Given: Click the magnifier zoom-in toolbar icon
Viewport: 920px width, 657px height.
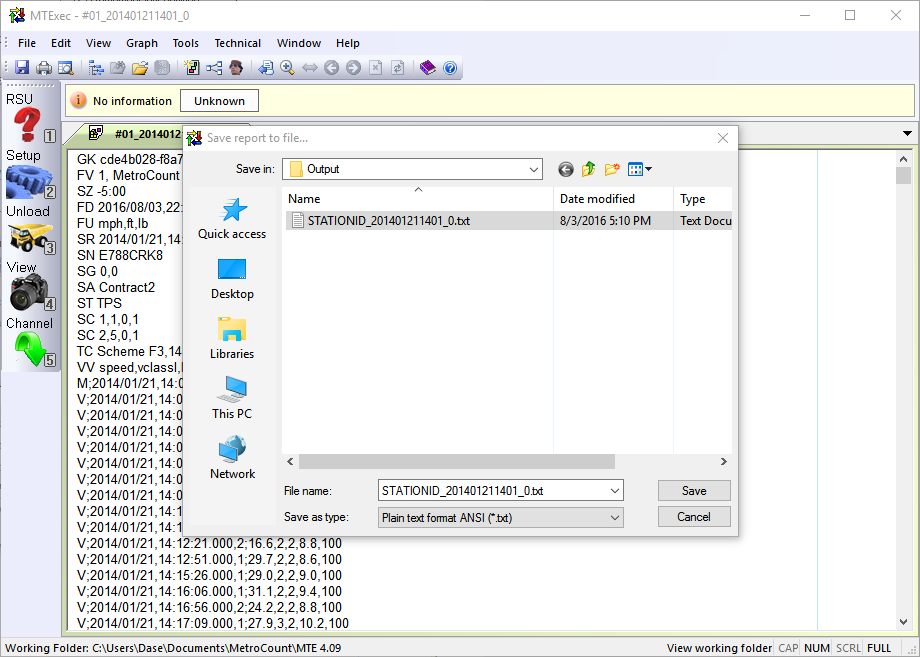Looking at the screenshot, I should 288,67.
